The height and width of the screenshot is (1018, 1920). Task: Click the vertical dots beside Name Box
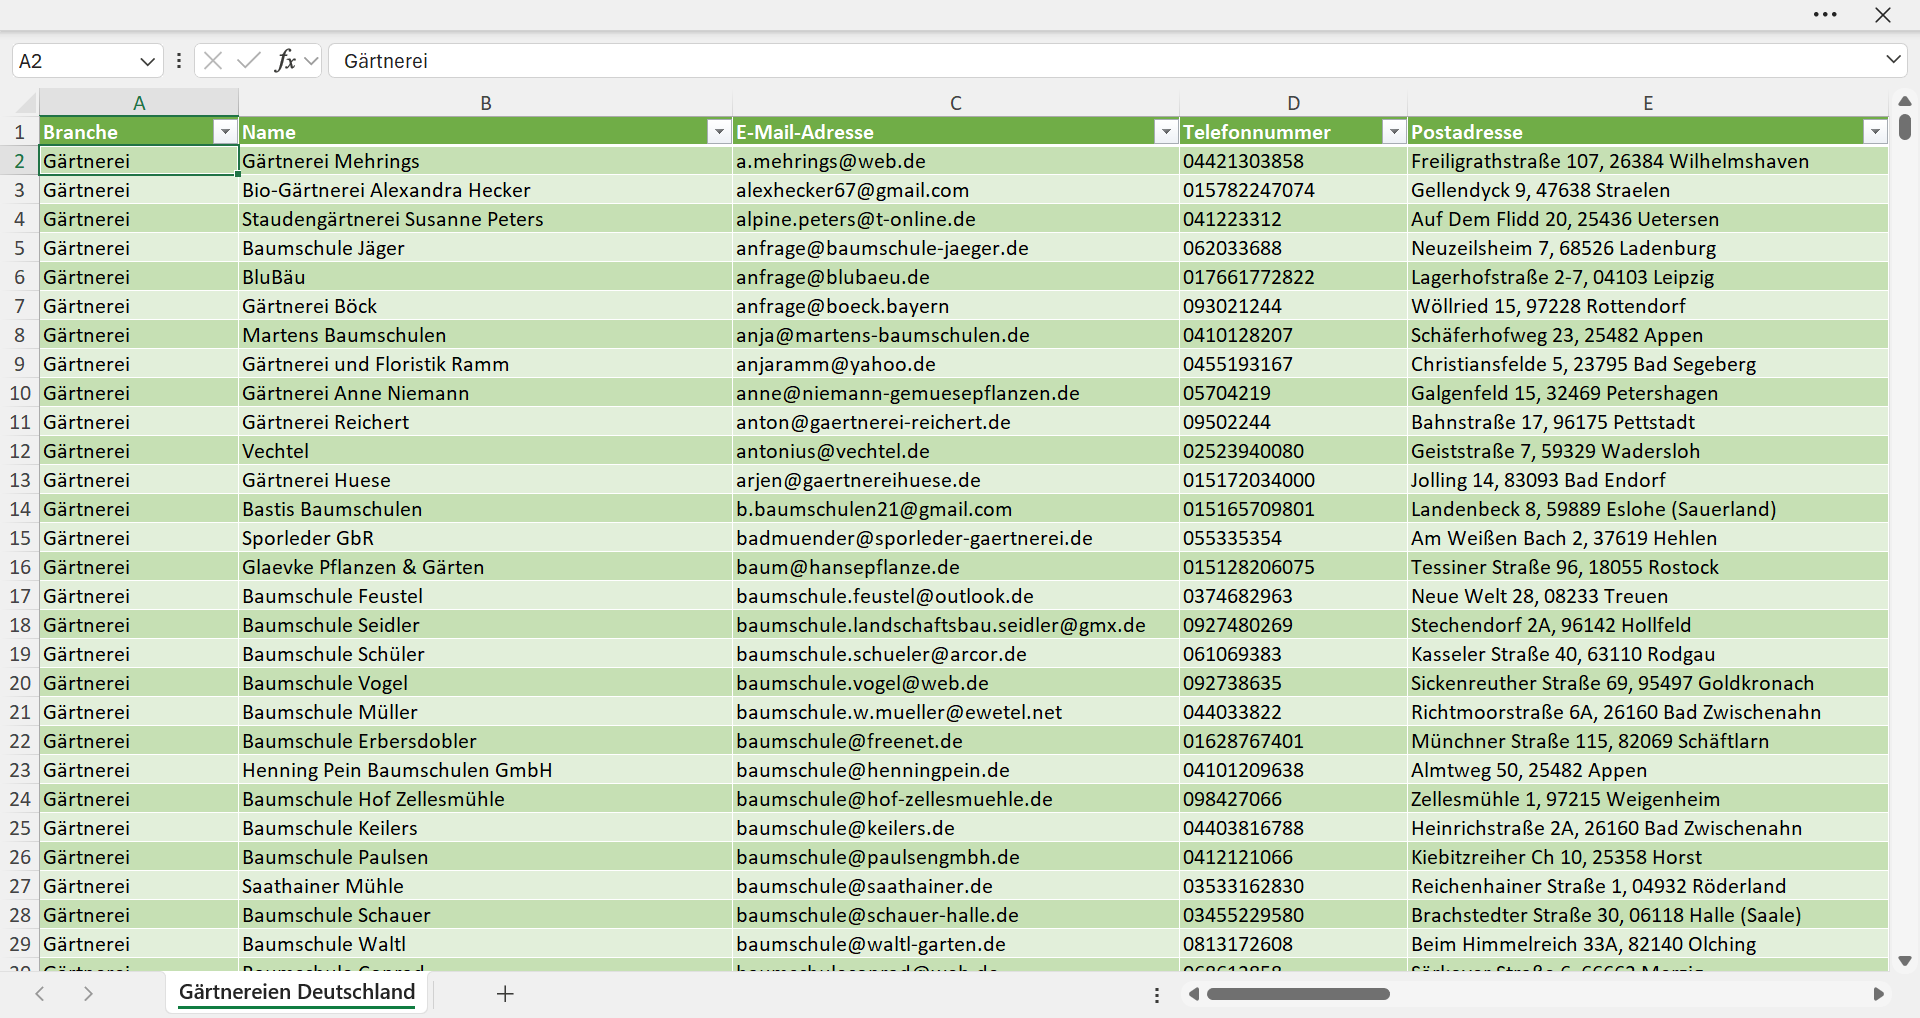point(179,61)
